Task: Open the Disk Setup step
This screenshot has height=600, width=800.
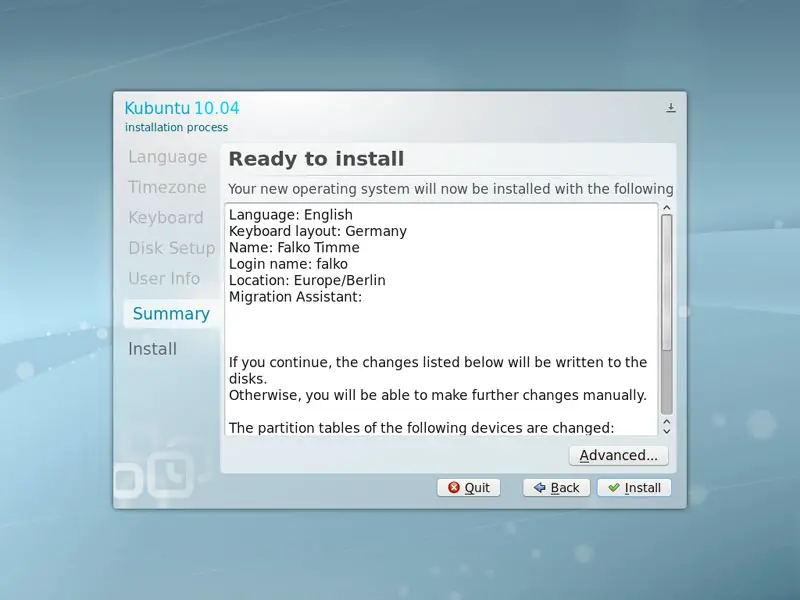Action: click(171, 248)
